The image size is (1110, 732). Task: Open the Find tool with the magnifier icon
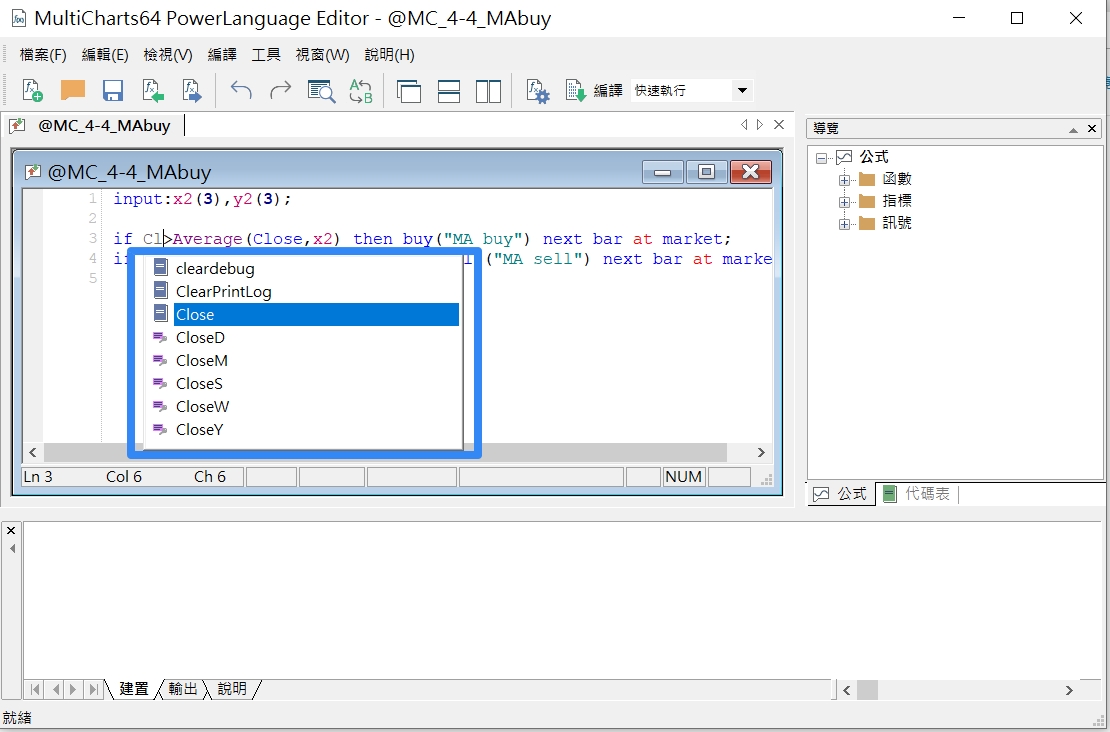tap(321, 91)
